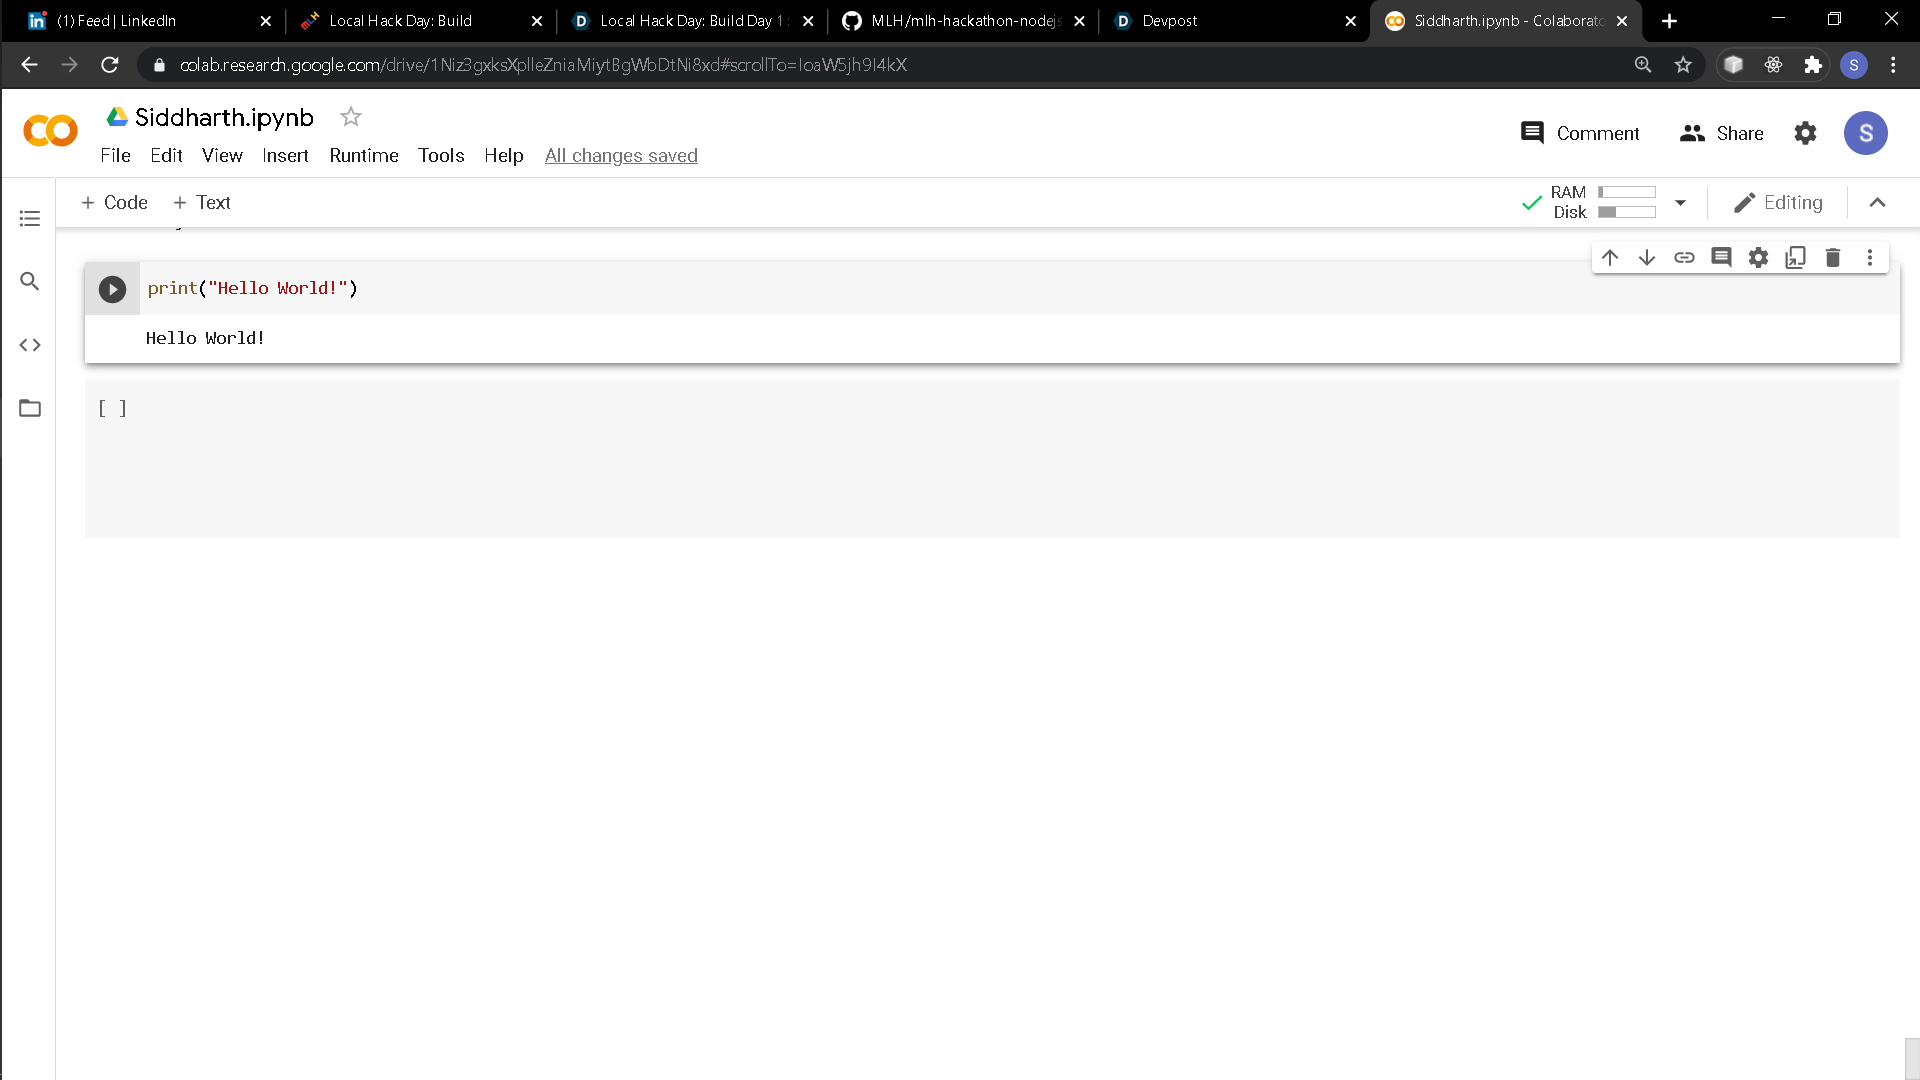Star the Siddharth.ipynb notebook

[350, 117]
